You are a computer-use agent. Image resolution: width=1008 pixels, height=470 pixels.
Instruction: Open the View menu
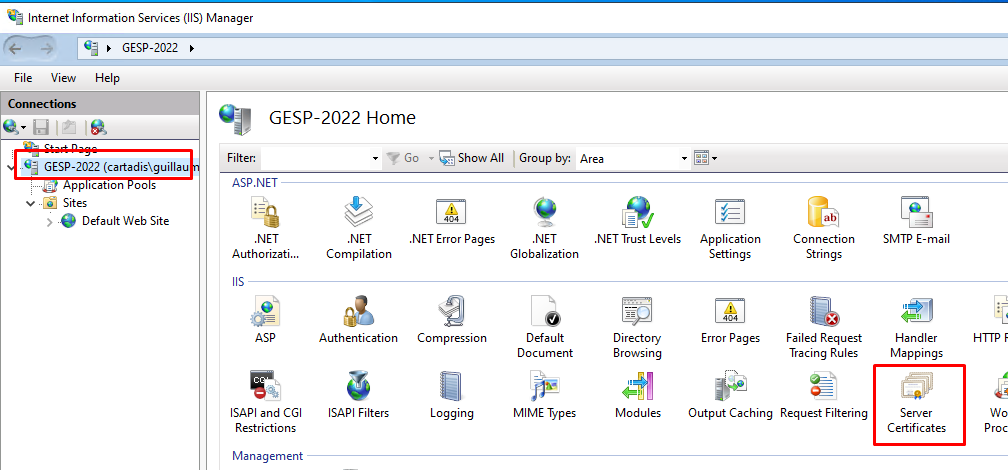pos(64,78)
